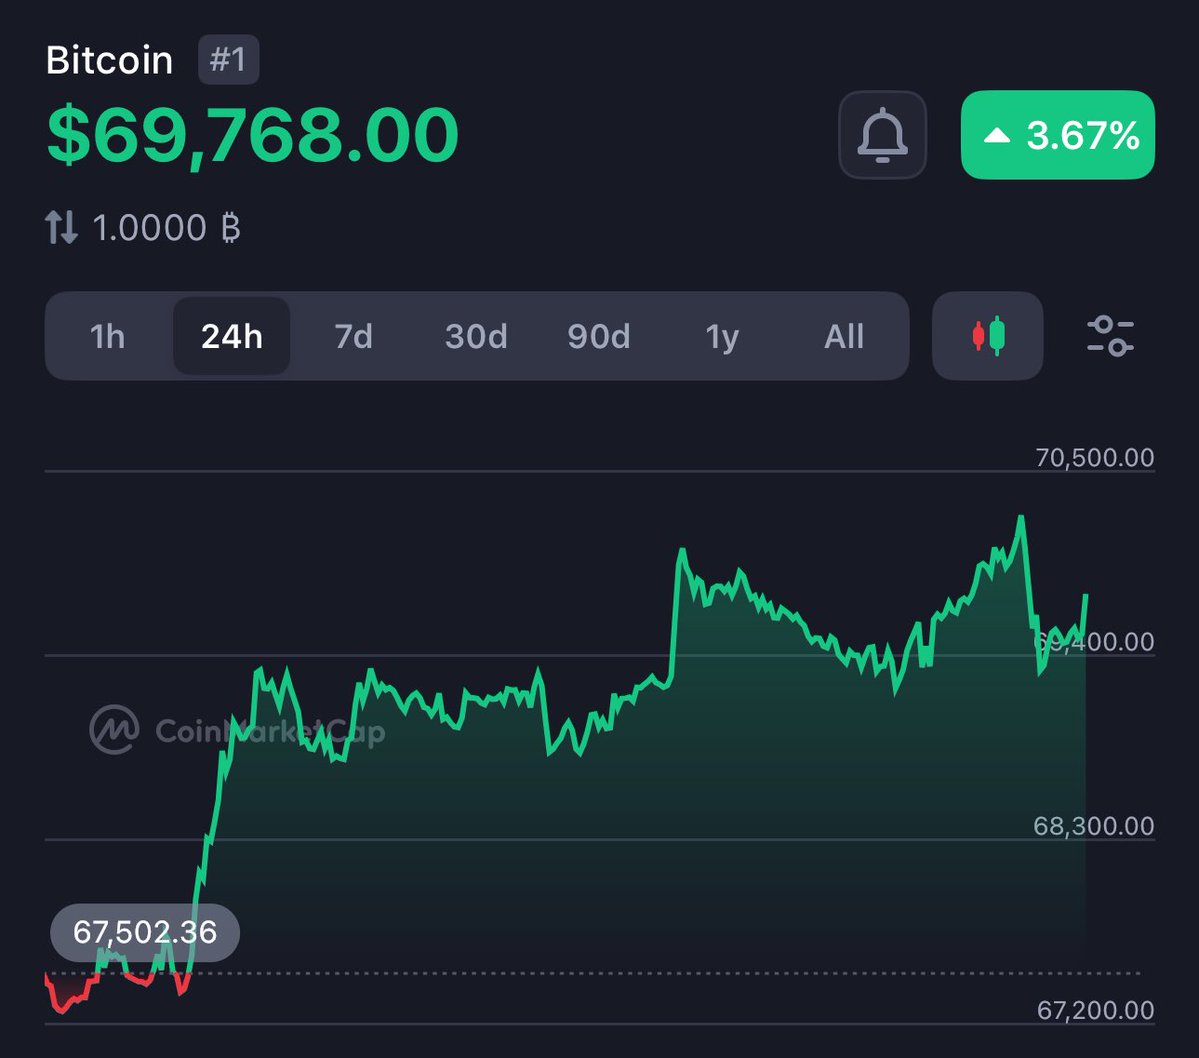
Task: Toggle candlestick chart view
Action: [987, 336]
